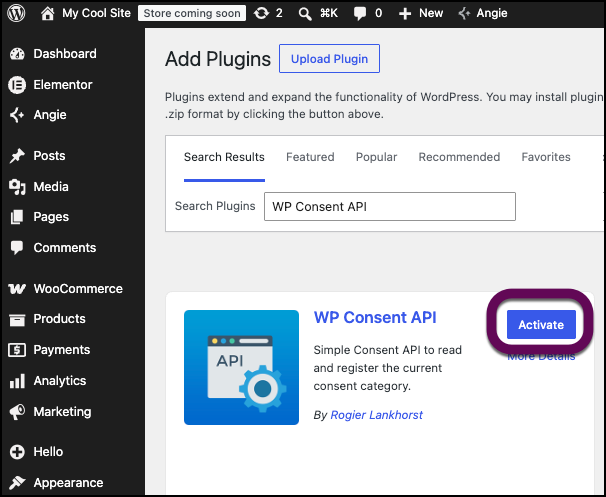Click the Appearance paintbrush icon
Screen dimensions: 606x497
click(x=17, y=483)
